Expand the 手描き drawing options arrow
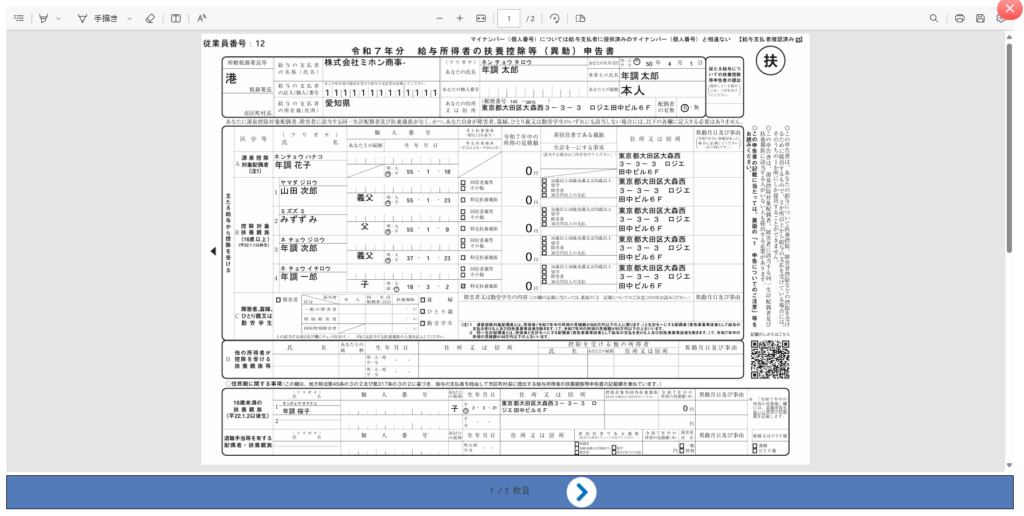This screenshot has height=516, width=1024. pyautogui.click(x=128, y=18)
